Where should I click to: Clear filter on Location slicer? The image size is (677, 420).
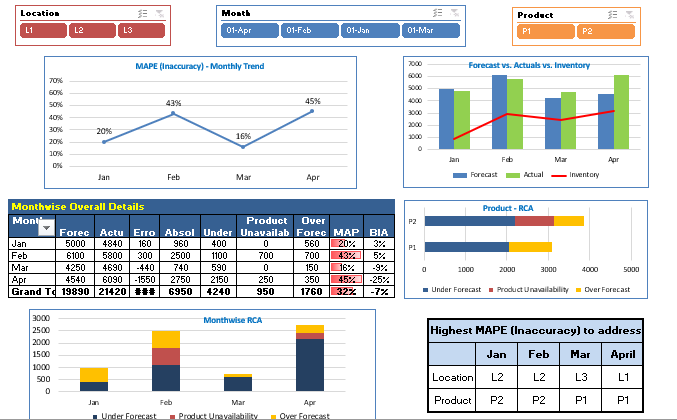[x=160, y=13]
